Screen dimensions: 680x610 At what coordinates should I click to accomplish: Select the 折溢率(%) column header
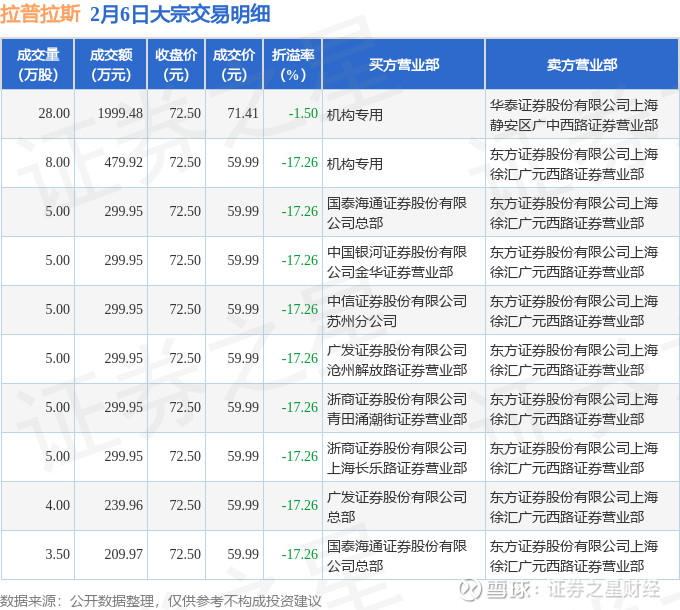tap(293, 64)
